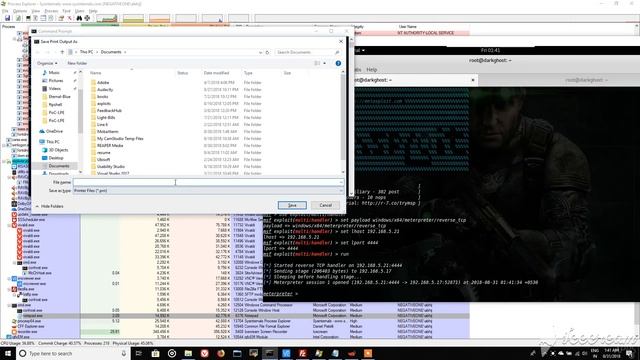The height and width of the screenshot is (360, 640).
Task: Open the Process menu in Process Explorer
Action: 51,11
